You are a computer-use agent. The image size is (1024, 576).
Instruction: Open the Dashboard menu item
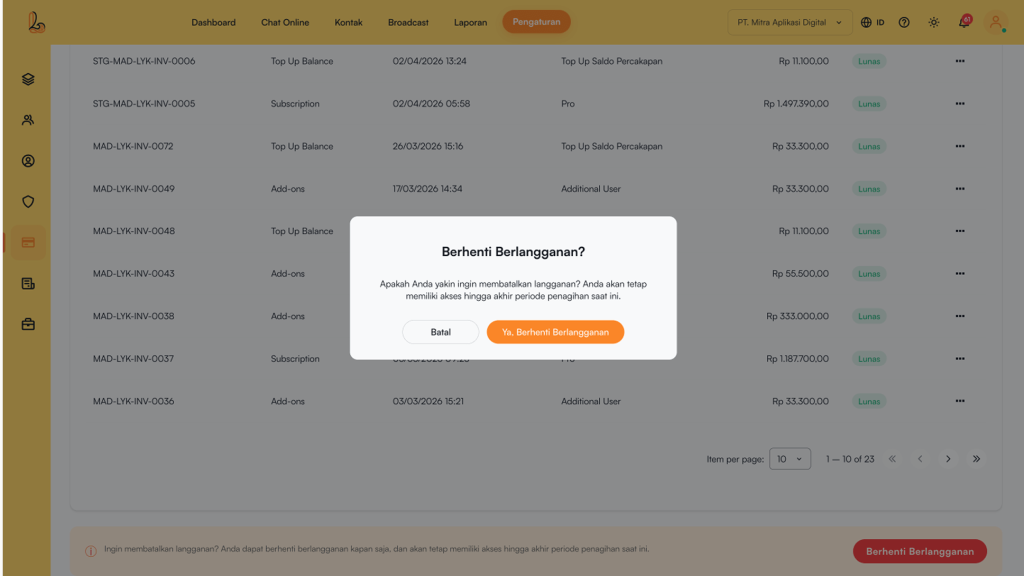213,22
